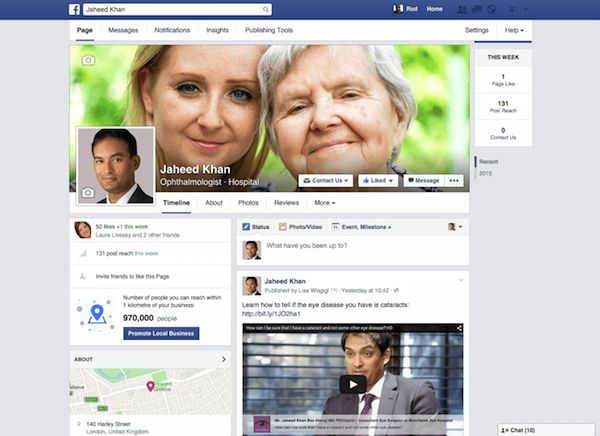Open the Help dropdown menu
This screenshot has width=600, height=436.
pyautogui.click(x=514, y=31)
